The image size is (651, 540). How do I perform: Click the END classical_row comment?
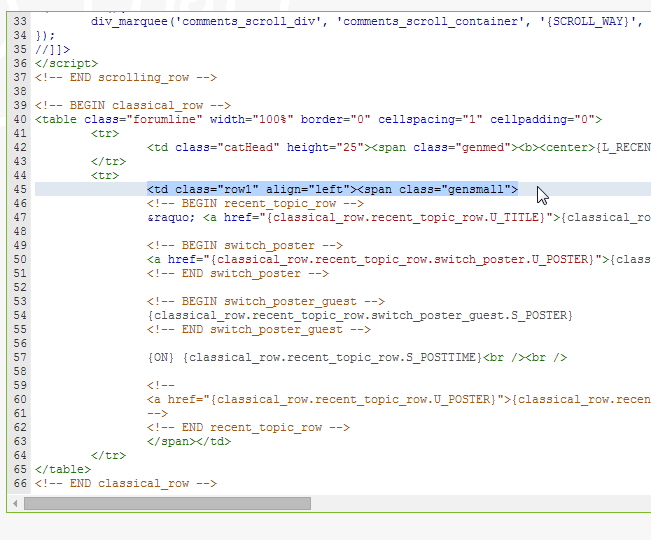pyautogui.click(x=126, y=484)
